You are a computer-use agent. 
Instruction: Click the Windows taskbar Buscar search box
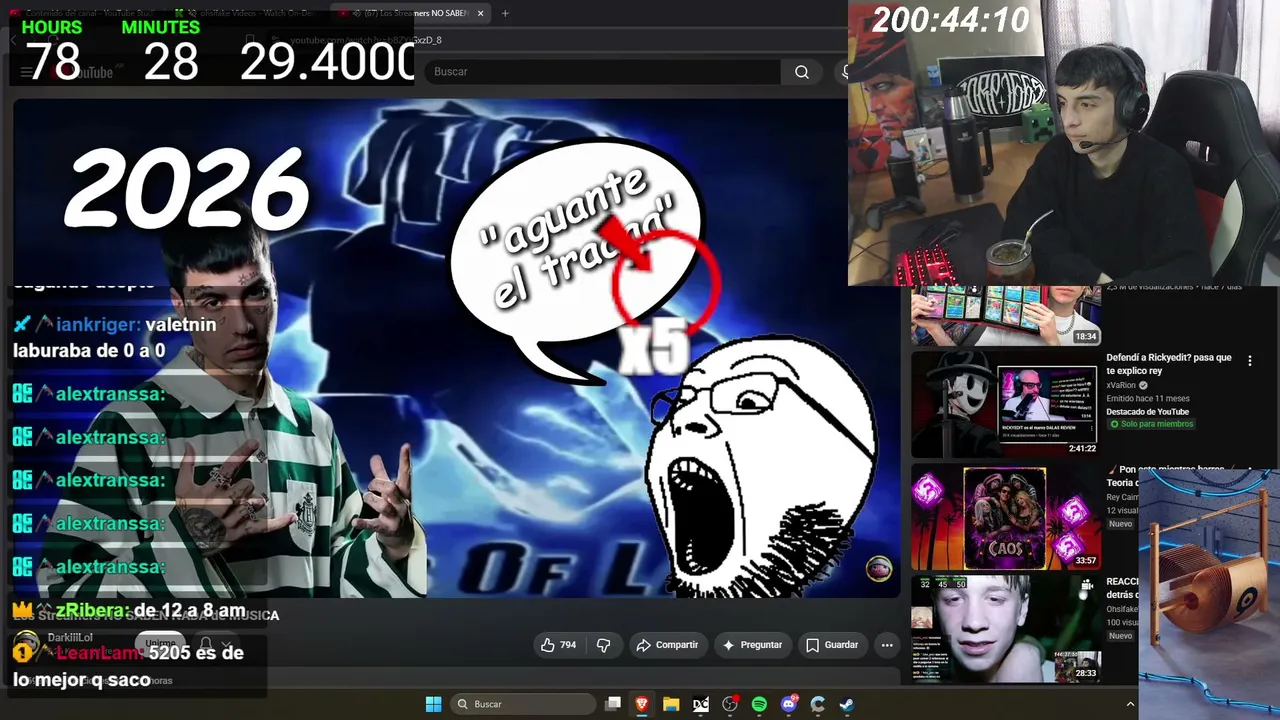(x=522, y=704)
